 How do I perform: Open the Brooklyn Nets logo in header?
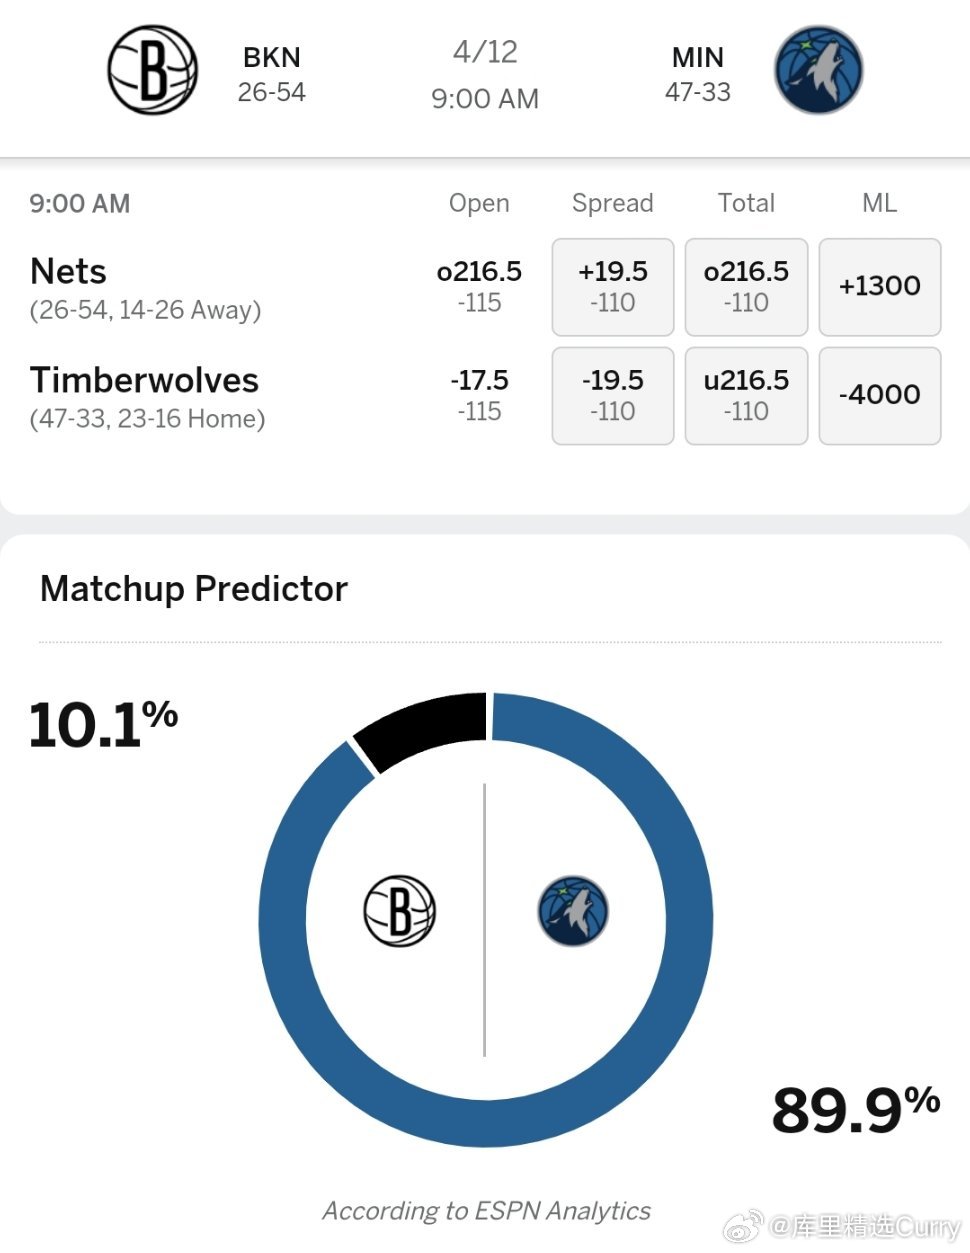[x=152, y=70]
